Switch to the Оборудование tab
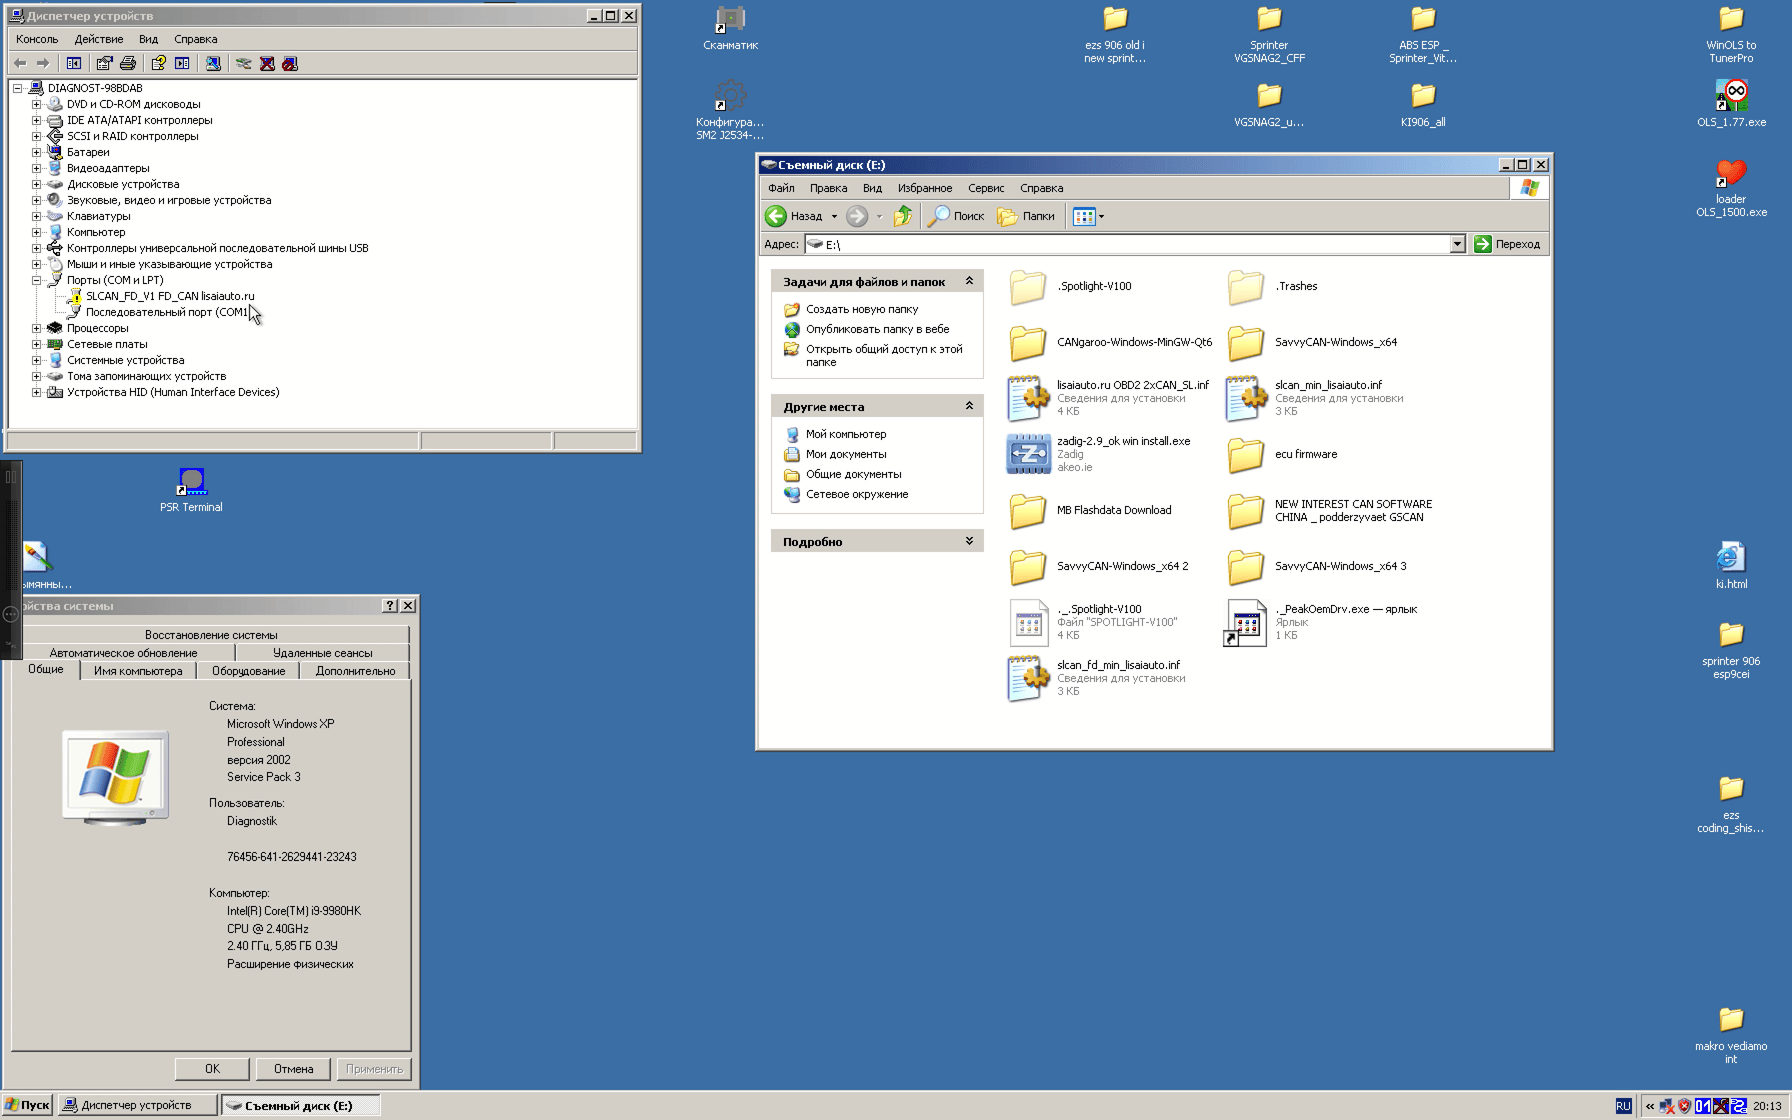This screenshot has height=1120, width=1792. (248, 671)
